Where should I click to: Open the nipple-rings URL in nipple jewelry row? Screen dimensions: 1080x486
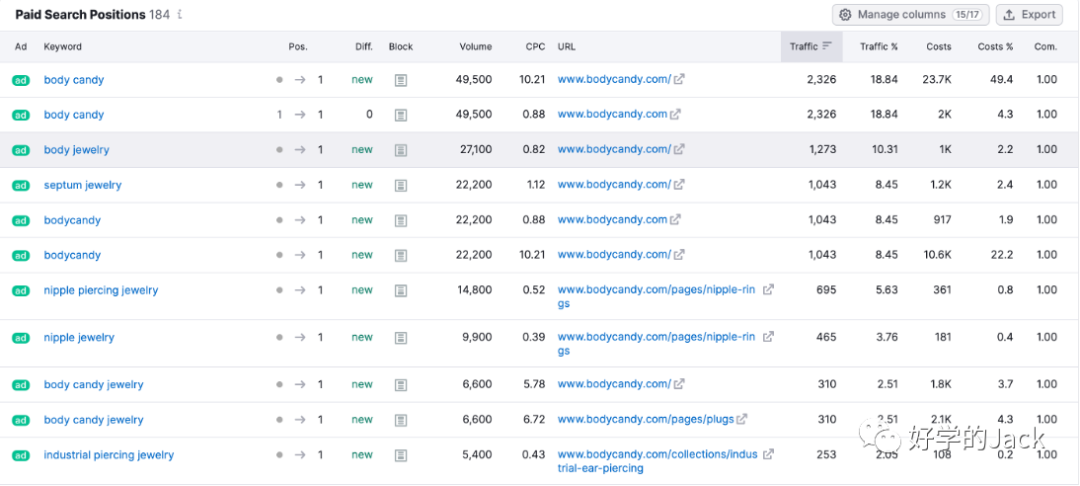(656, 344)
